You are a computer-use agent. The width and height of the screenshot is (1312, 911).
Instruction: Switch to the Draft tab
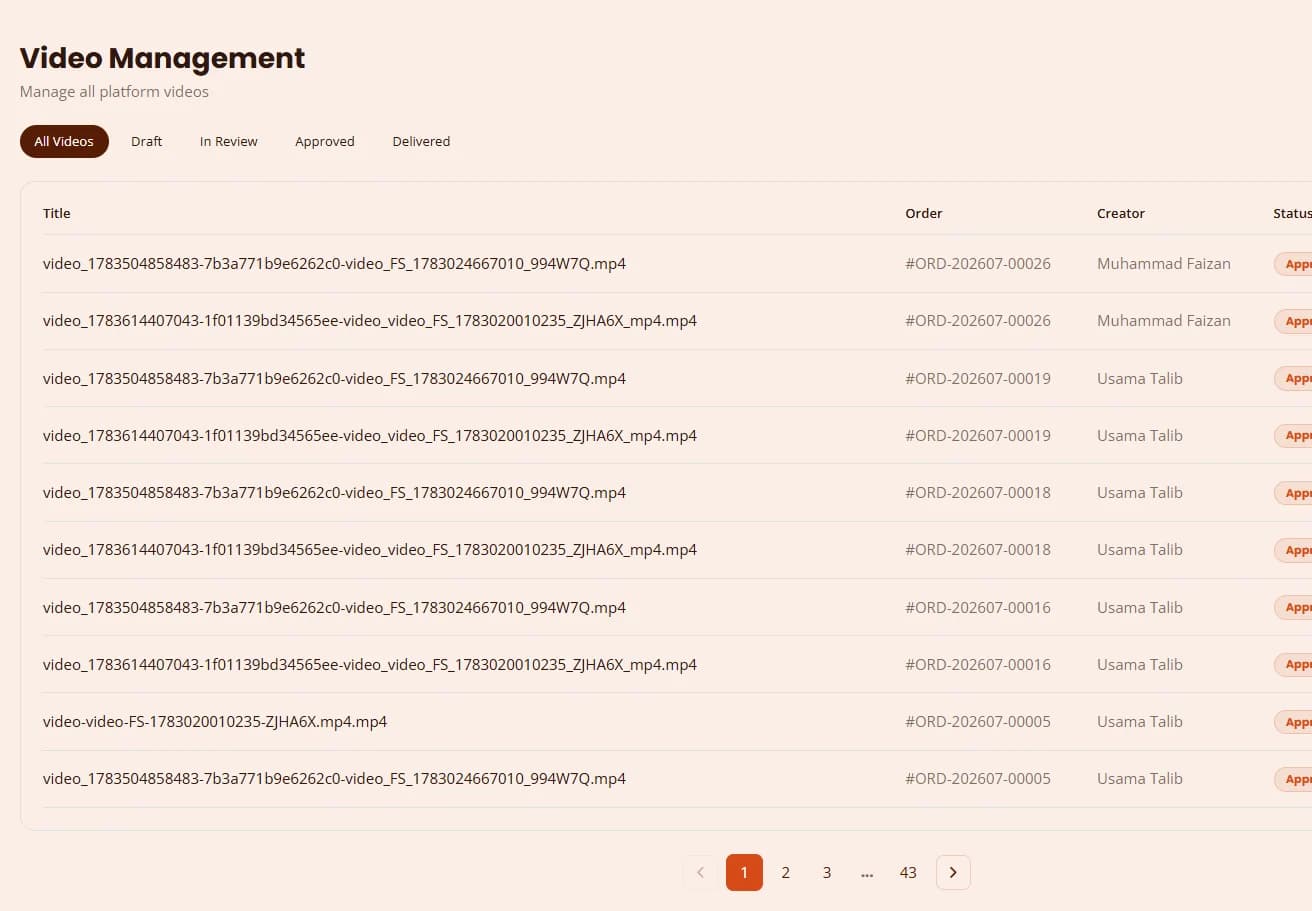coord(146,141)
